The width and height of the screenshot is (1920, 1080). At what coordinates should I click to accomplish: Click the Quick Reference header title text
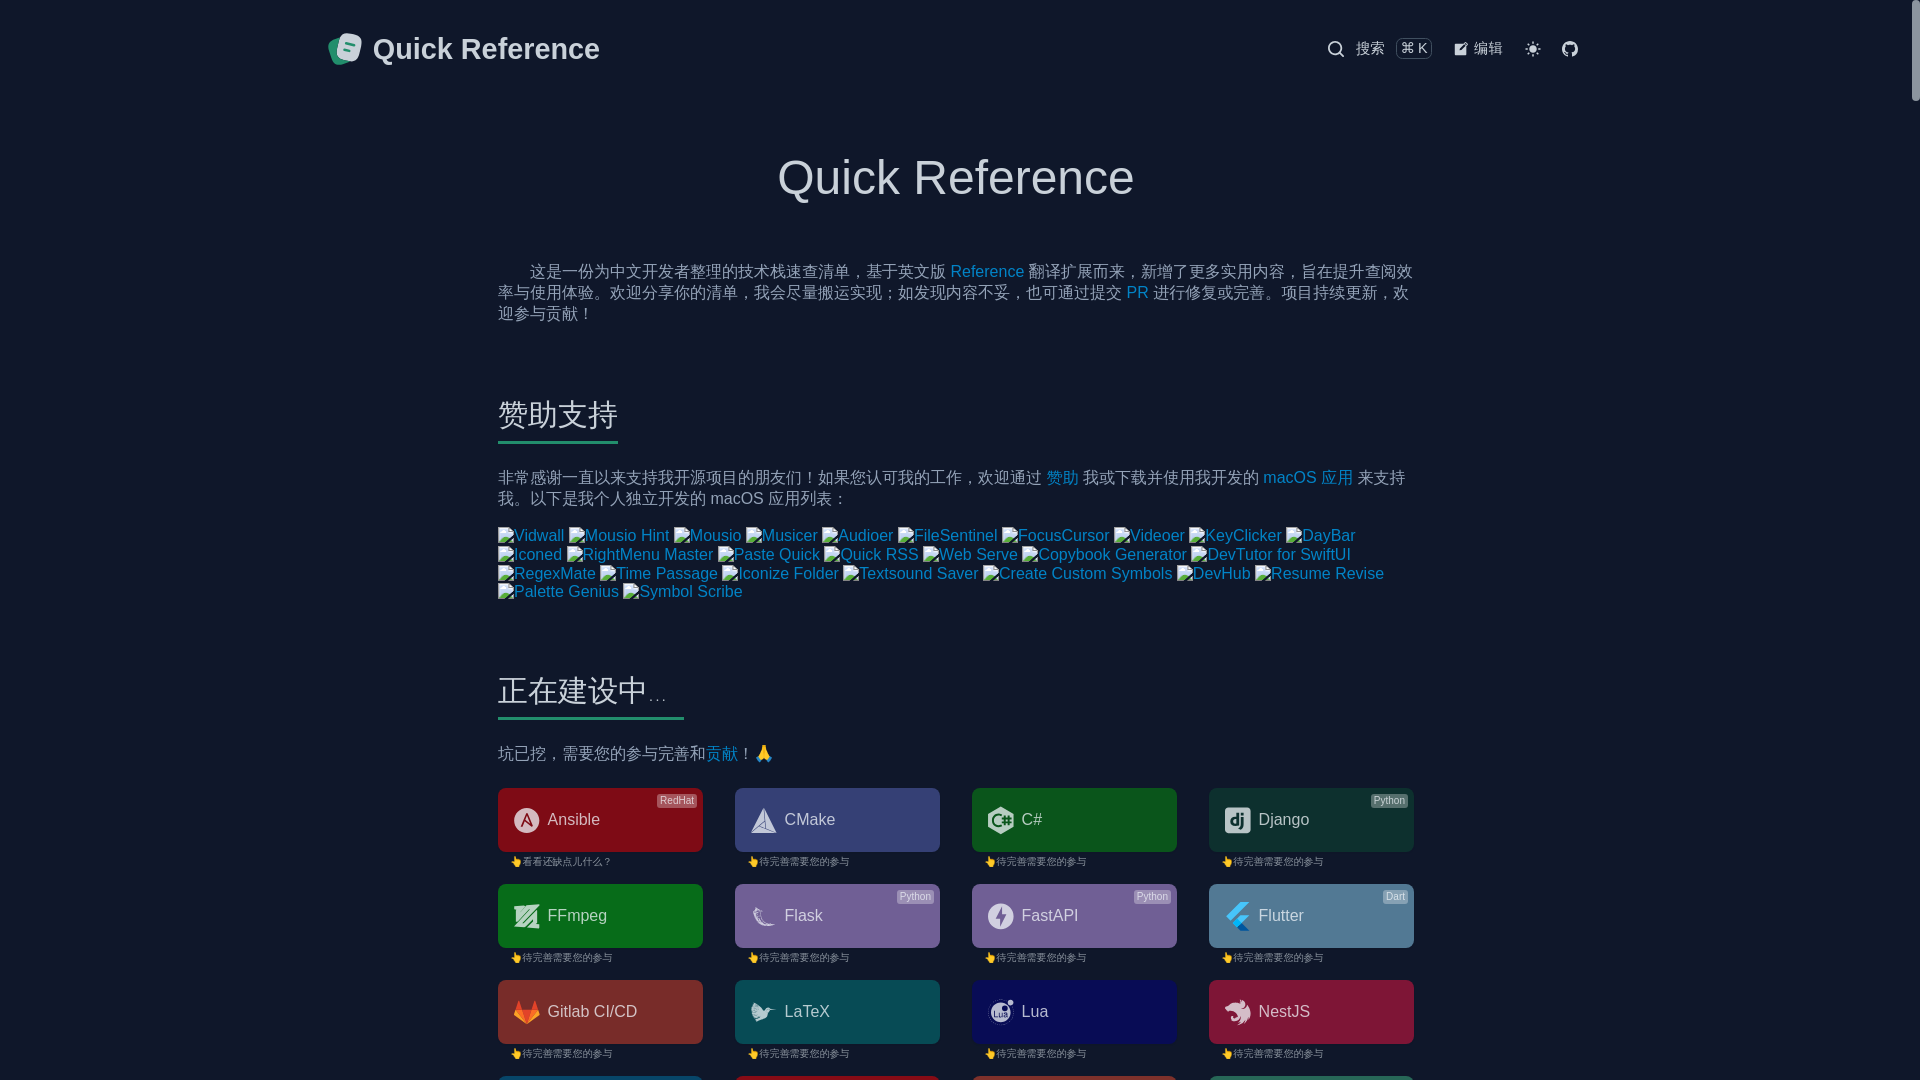pyautogui.click(x=486, y=49)
